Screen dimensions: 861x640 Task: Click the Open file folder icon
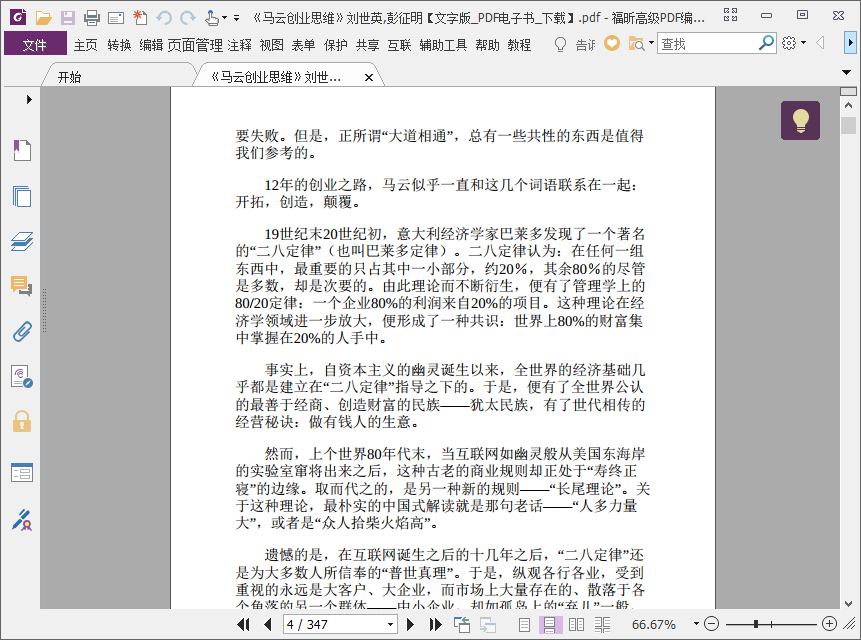pyautogui.click(x=43, y=18)
